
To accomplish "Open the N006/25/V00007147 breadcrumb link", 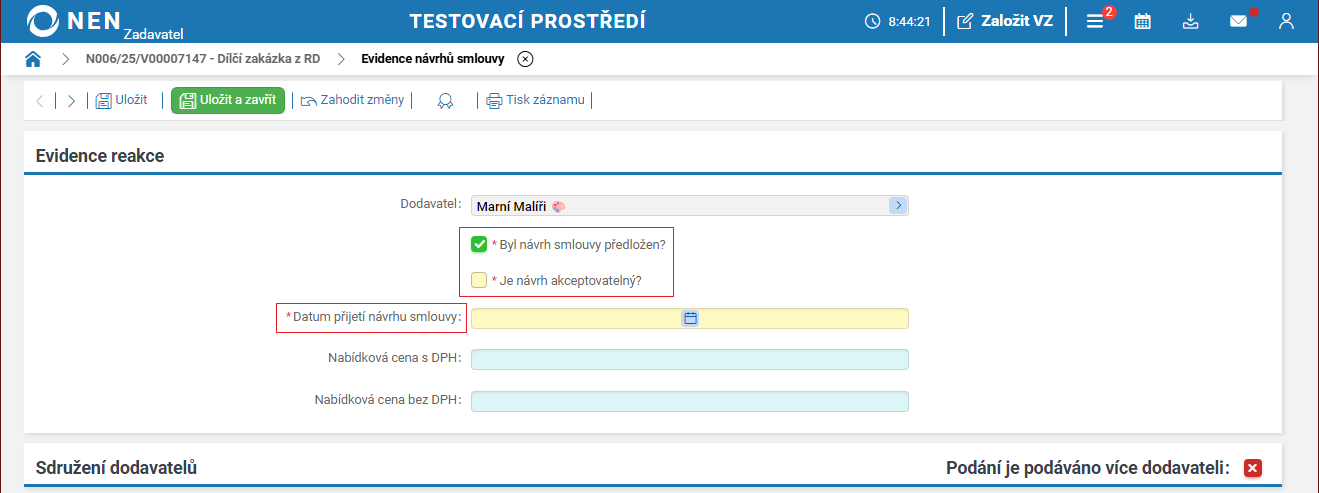I will click(202, 59).
